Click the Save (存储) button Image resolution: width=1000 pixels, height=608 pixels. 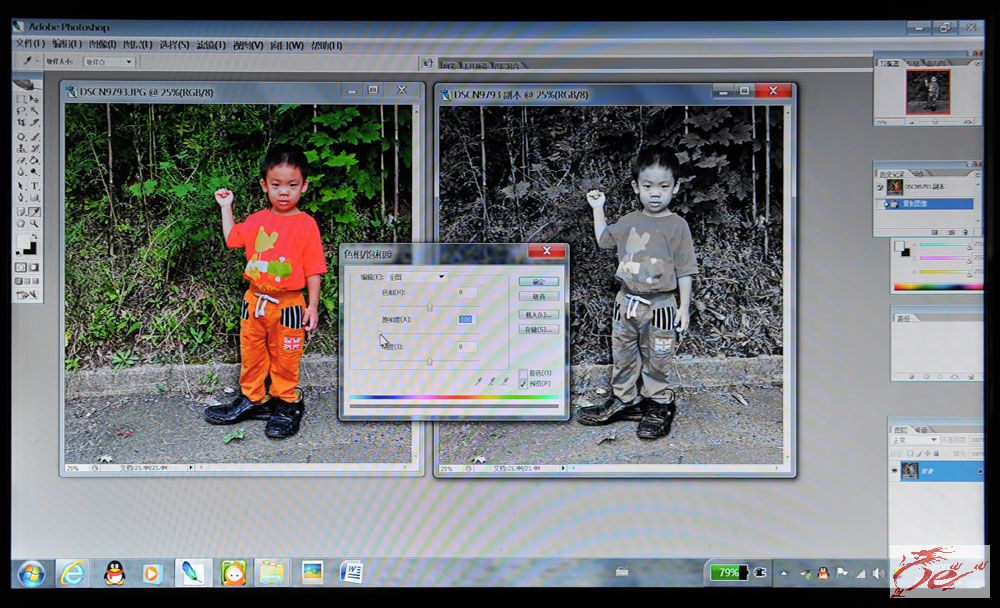coord(539,329)
